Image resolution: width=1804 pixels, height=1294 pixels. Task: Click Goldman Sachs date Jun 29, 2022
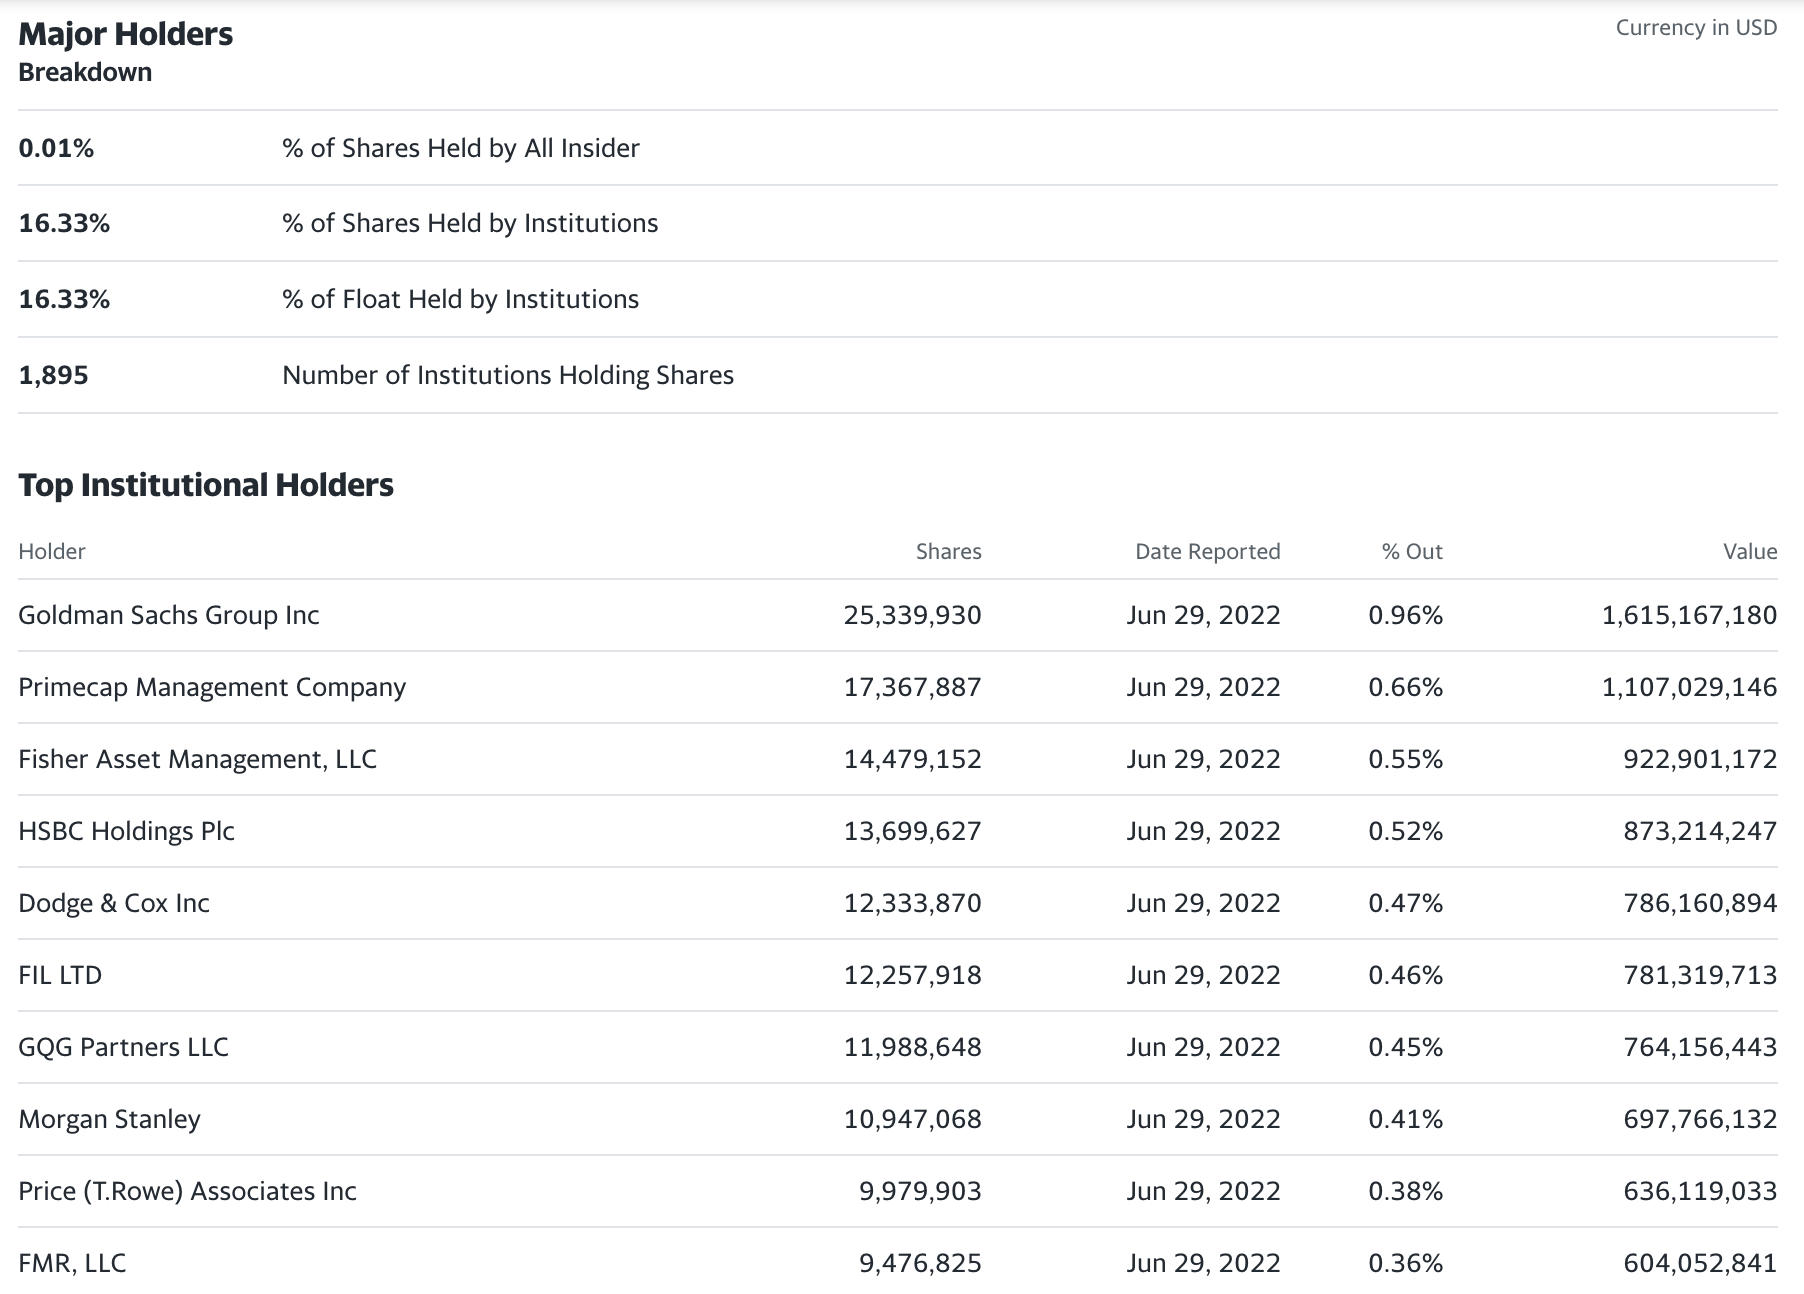pyautogui.click(x=1203, y=615)
